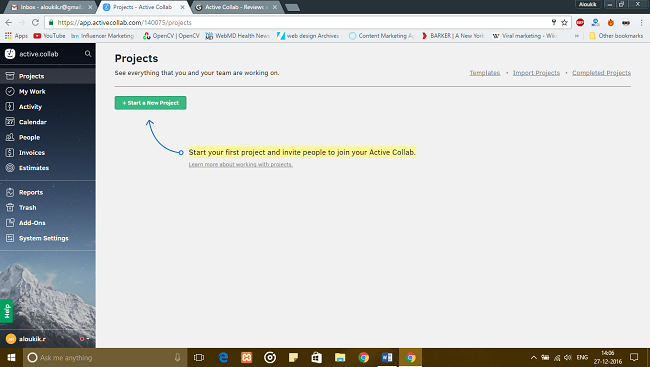650x367 pixels.
Task: Open the OpenCV bookmark
Action: 171,36
